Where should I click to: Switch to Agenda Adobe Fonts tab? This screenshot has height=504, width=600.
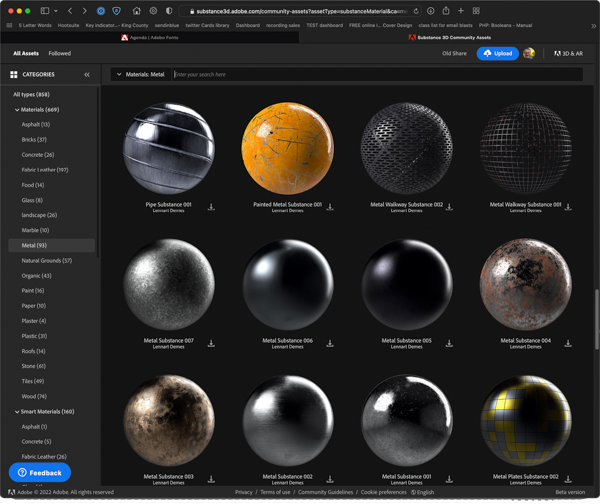150,38
